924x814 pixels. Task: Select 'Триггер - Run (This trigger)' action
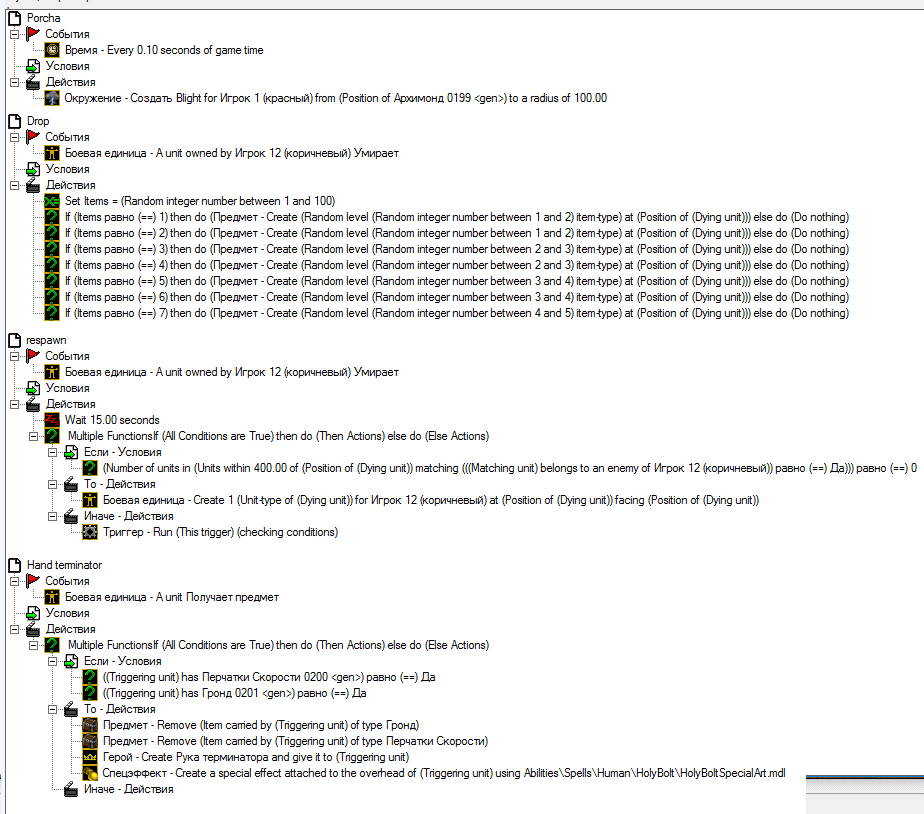(x=220, y=532)
